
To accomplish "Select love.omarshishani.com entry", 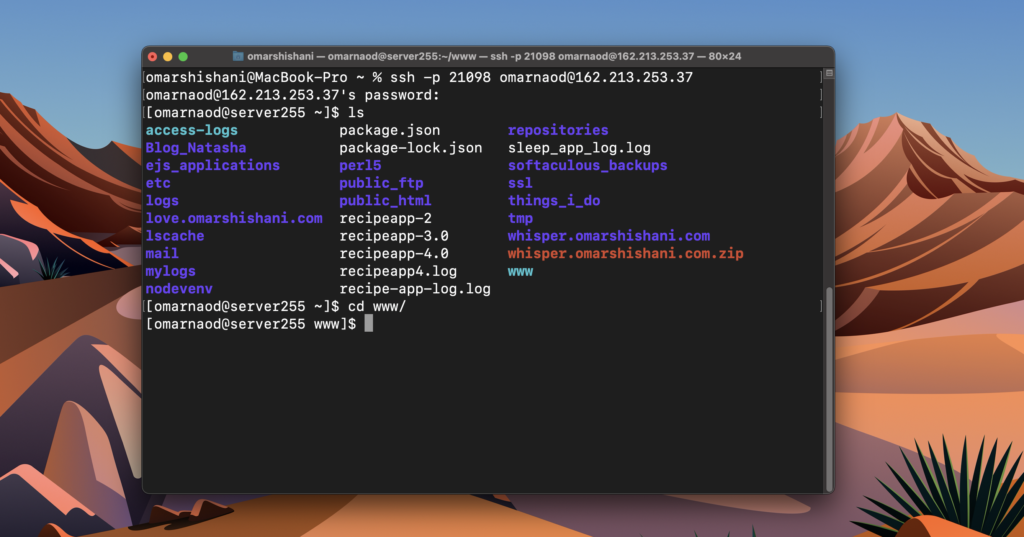I will [234, 218].
